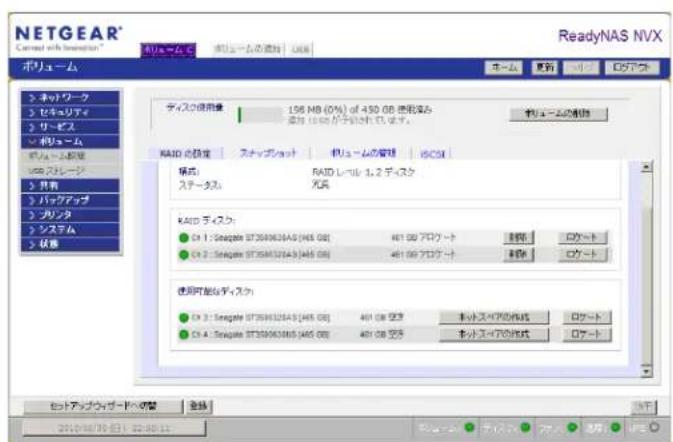Click the ReadyNAS NVX title text

610,36
